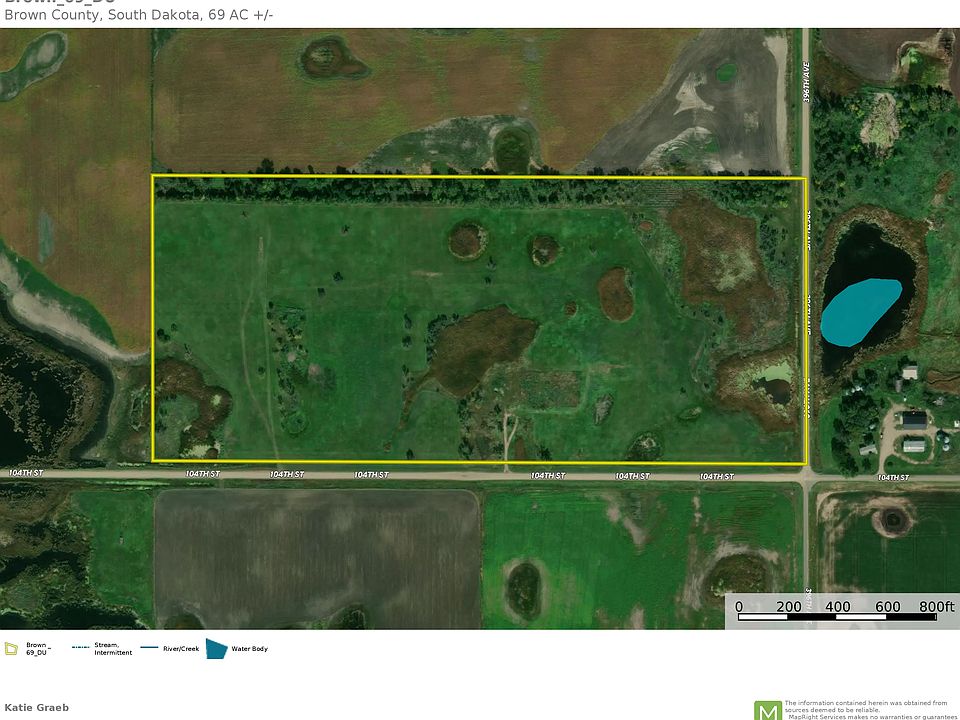The image size is (960, 720).
Task: Click the MapRight disclaimer text
Action: pos(866,709)
